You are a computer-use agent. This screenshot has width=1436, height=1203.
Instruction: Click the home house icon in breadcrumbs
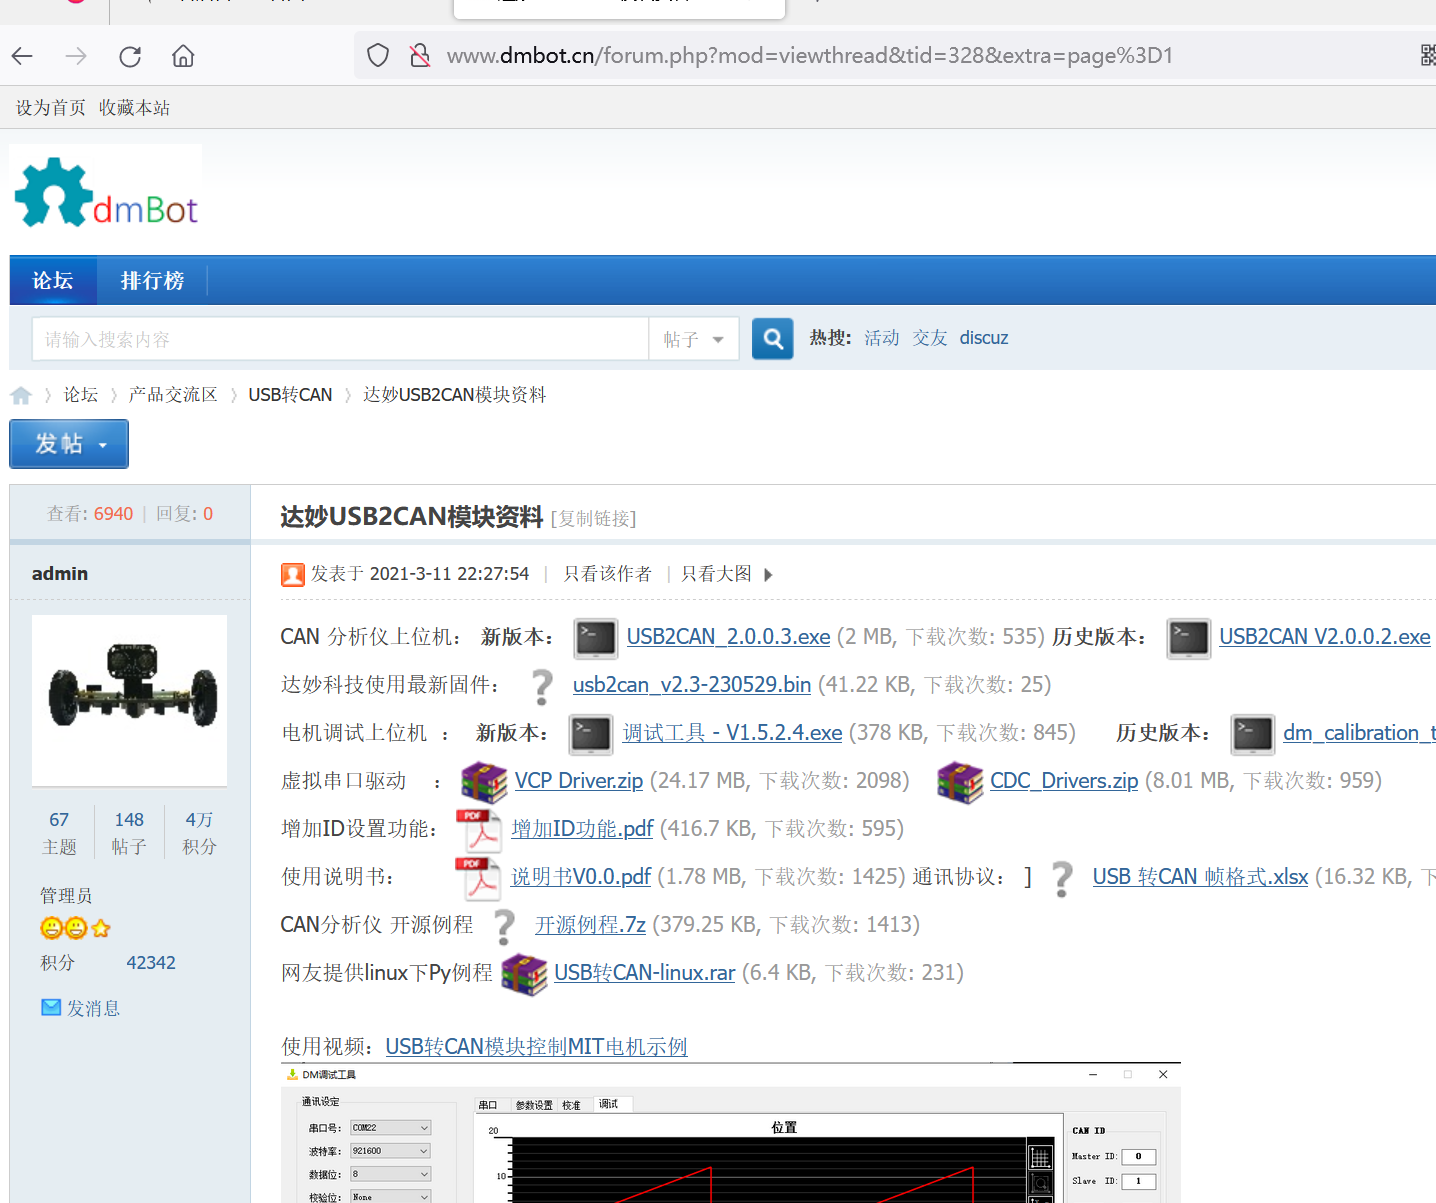21,394
